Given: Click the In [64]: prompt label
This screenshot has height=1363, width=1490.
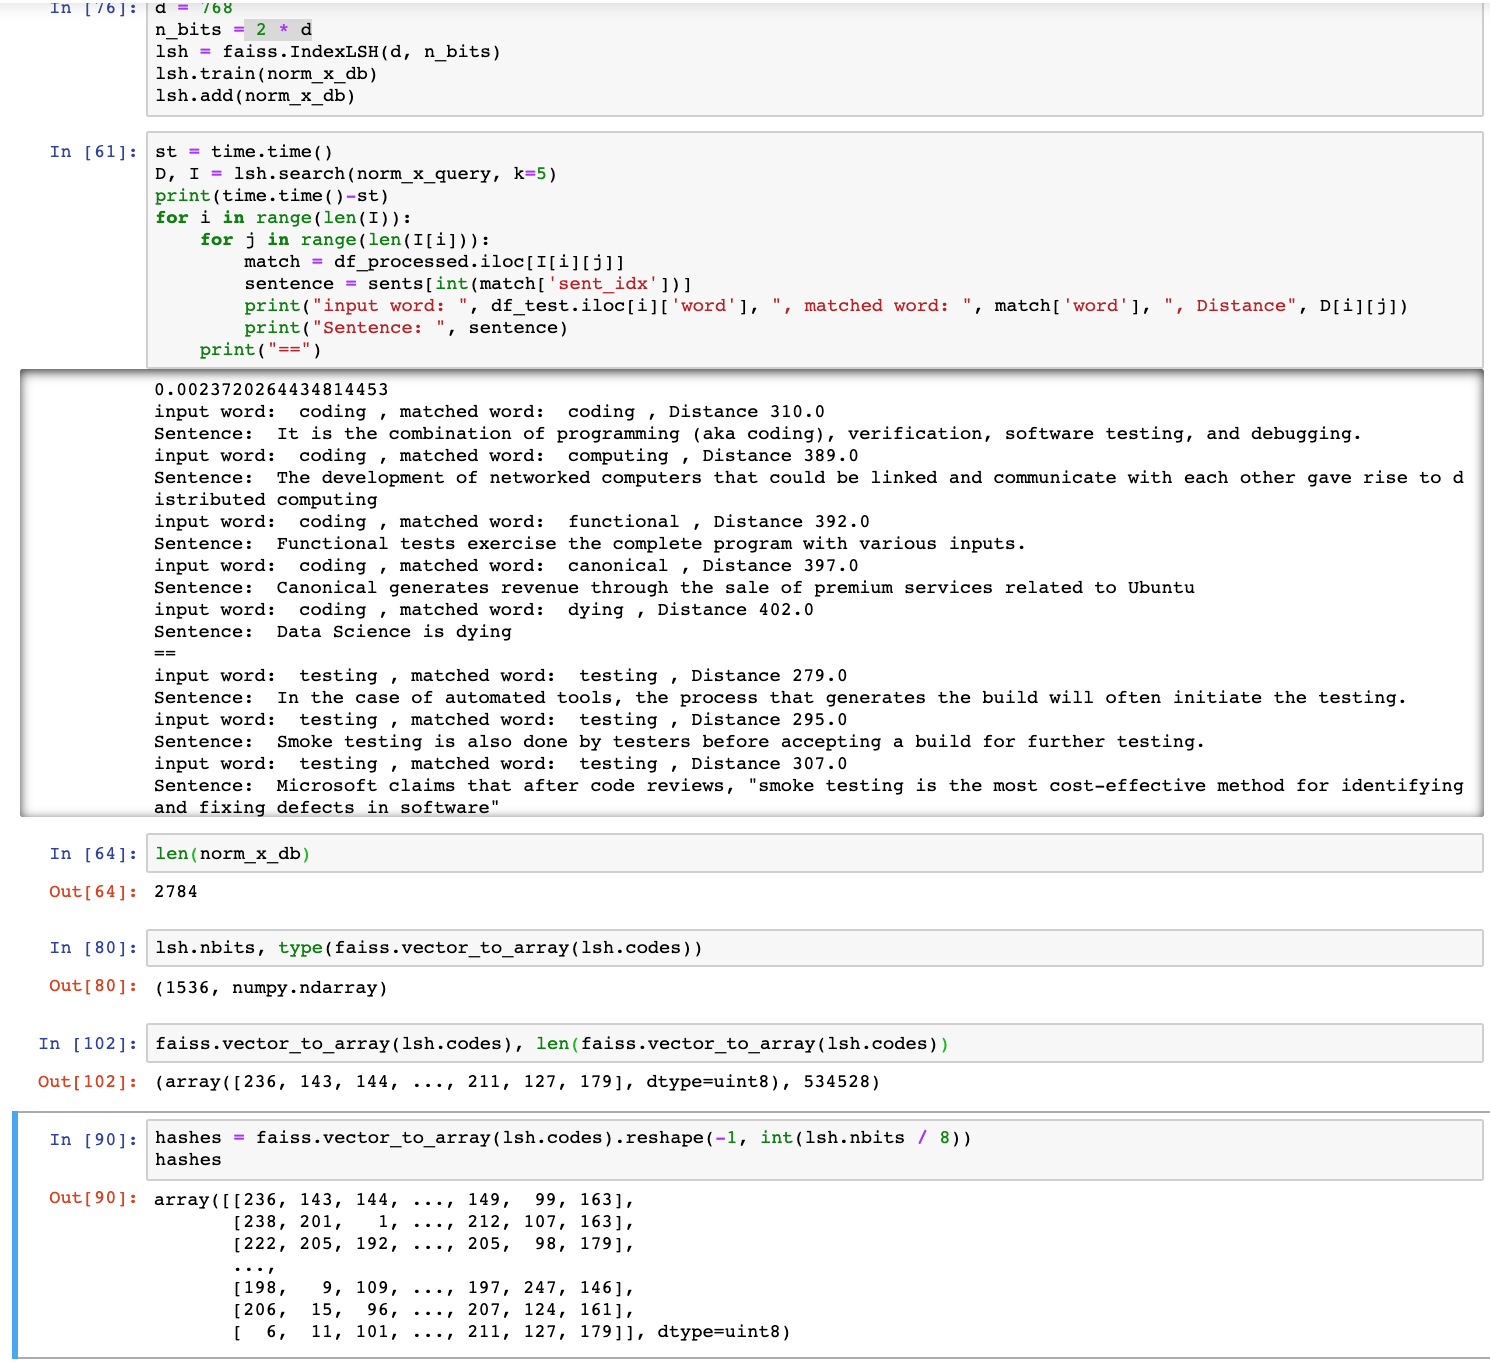Looking at the screenshot, I should 94,854.
